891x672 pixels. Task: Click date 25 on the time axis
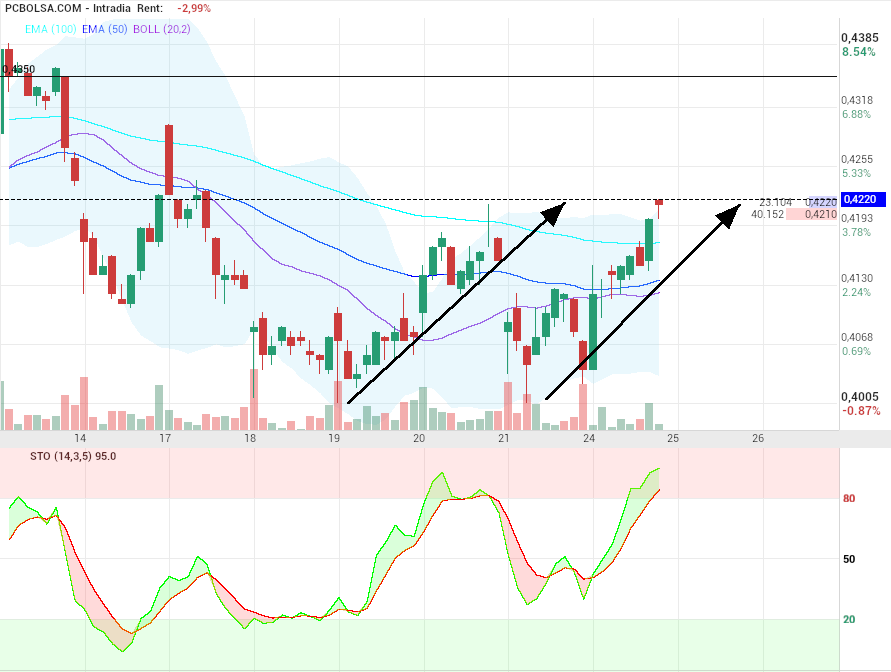[x=673, y=438]
